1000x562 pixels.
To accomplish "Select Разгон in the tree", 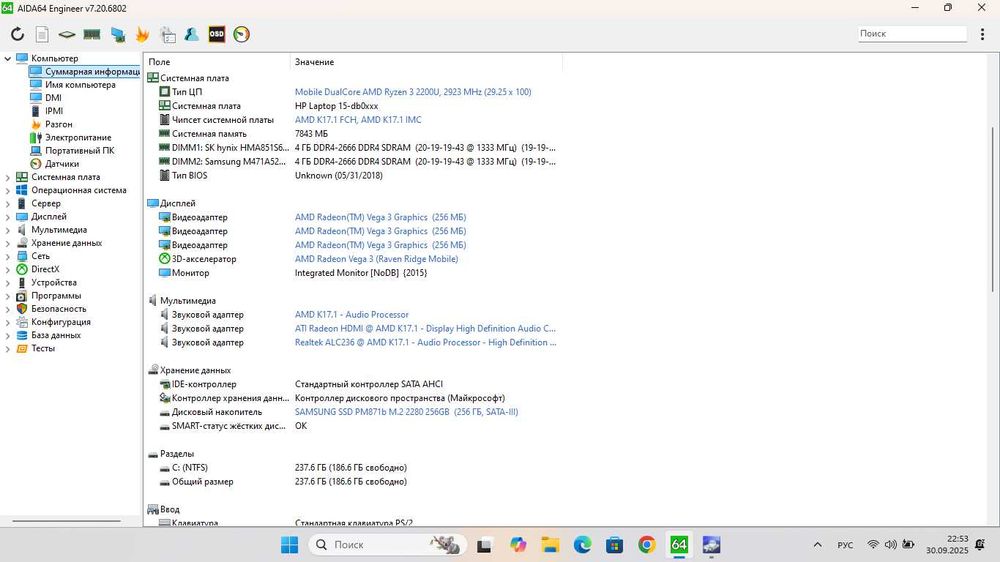I will click(58, 124).
